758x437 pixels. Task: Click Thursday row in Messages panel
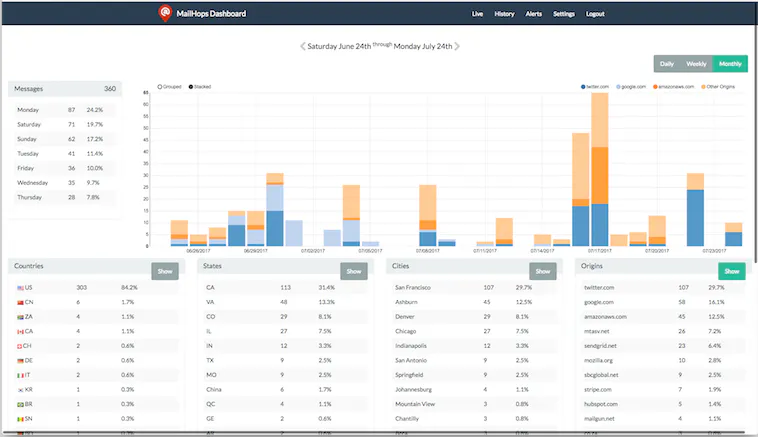(x=65, y=197)
